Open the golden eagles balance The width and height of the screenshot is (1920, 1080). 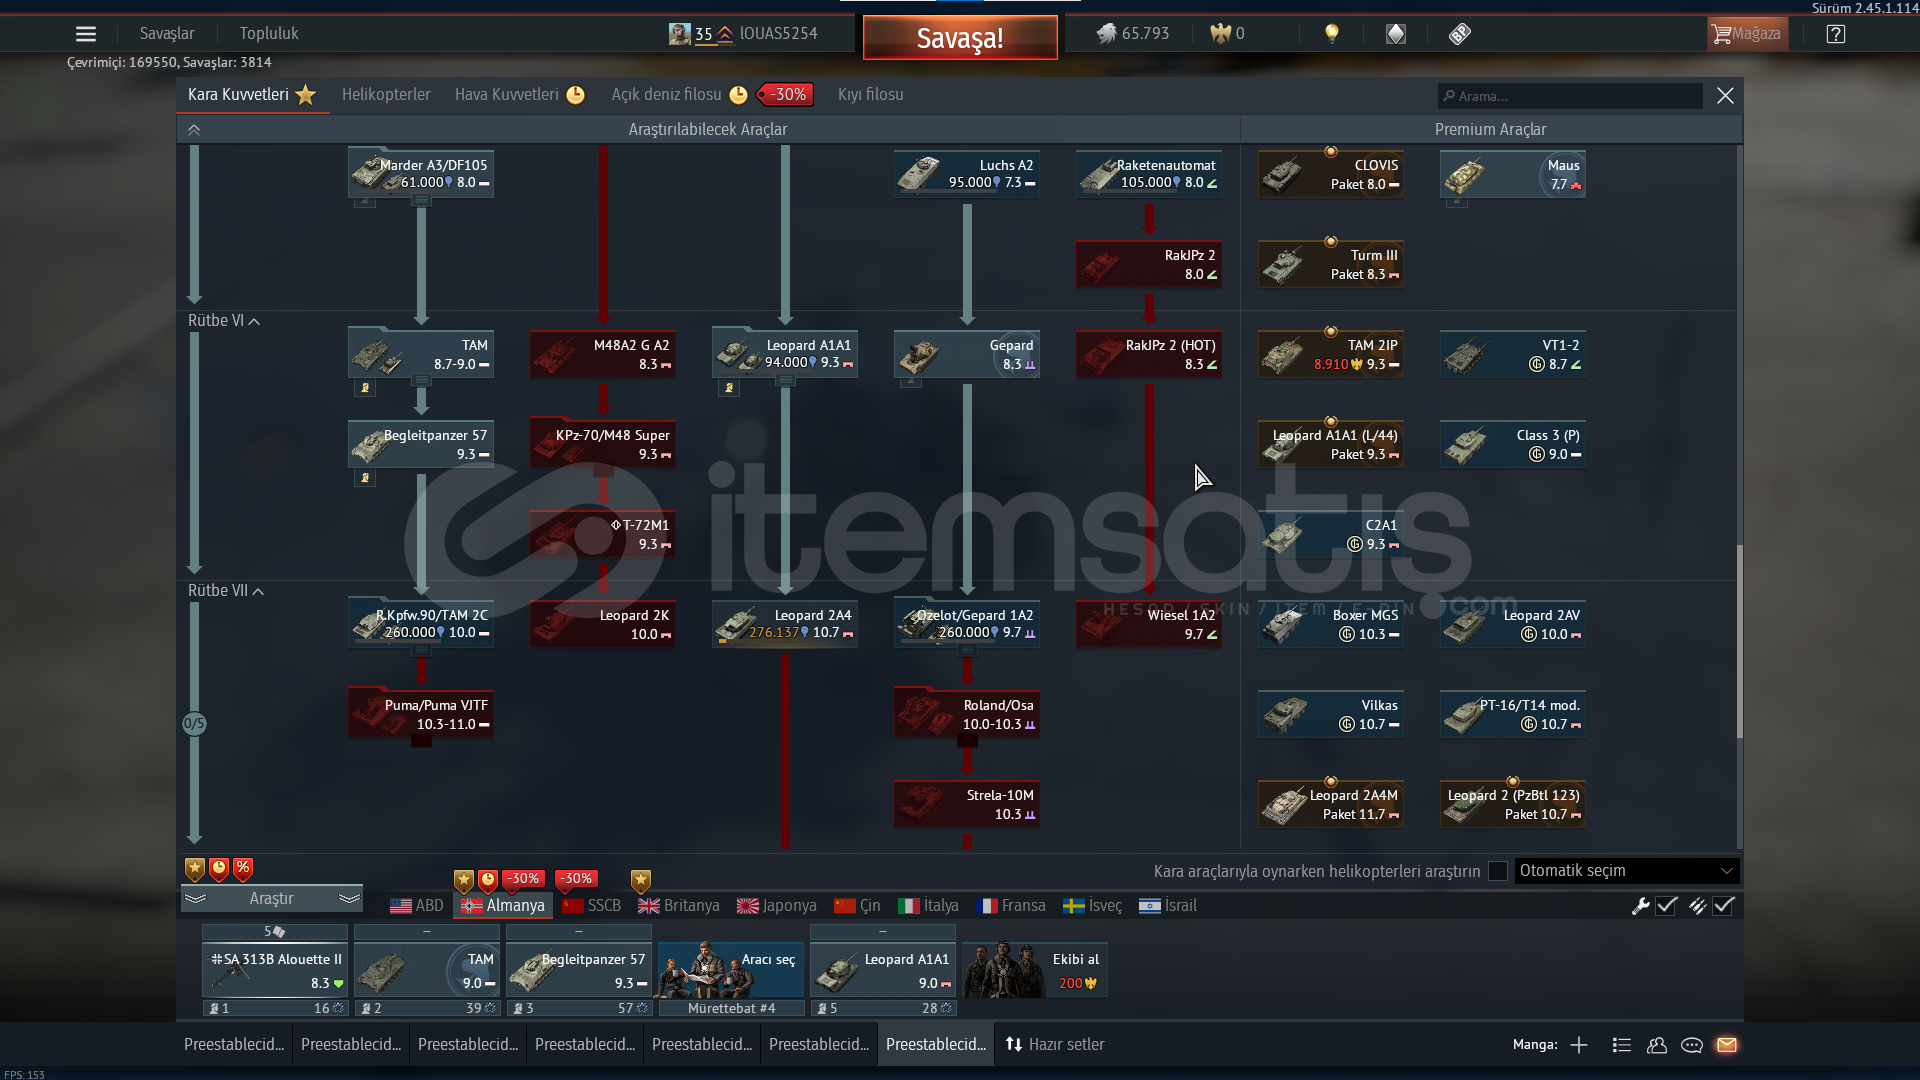tap(1227, 34)
